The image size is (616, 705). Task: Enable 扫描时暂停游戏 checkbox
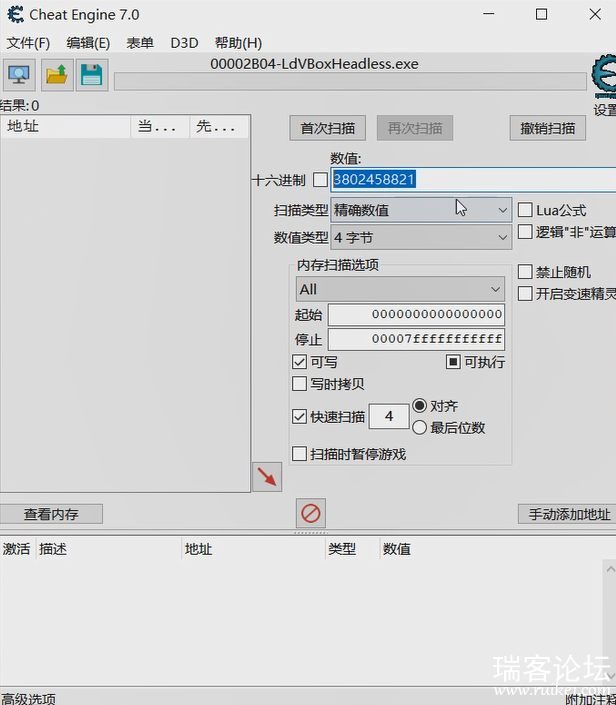[x=300, y=454]
